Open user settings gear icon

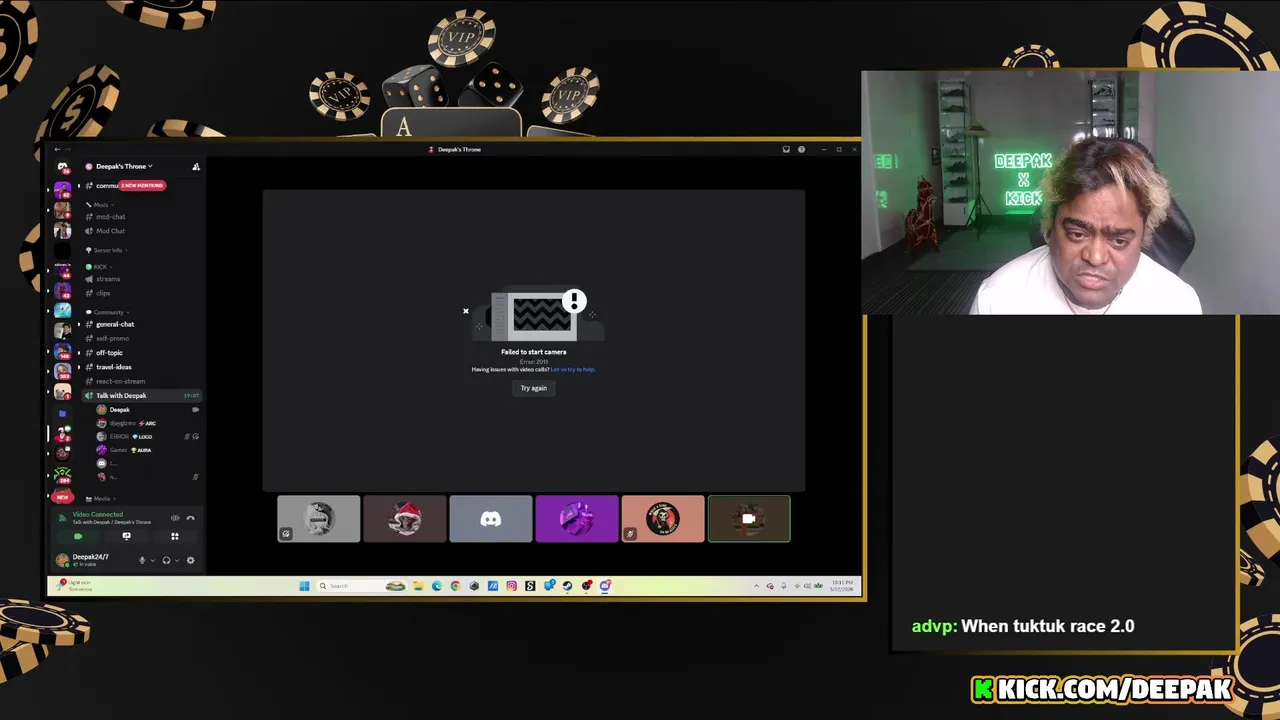click(190, 560)
